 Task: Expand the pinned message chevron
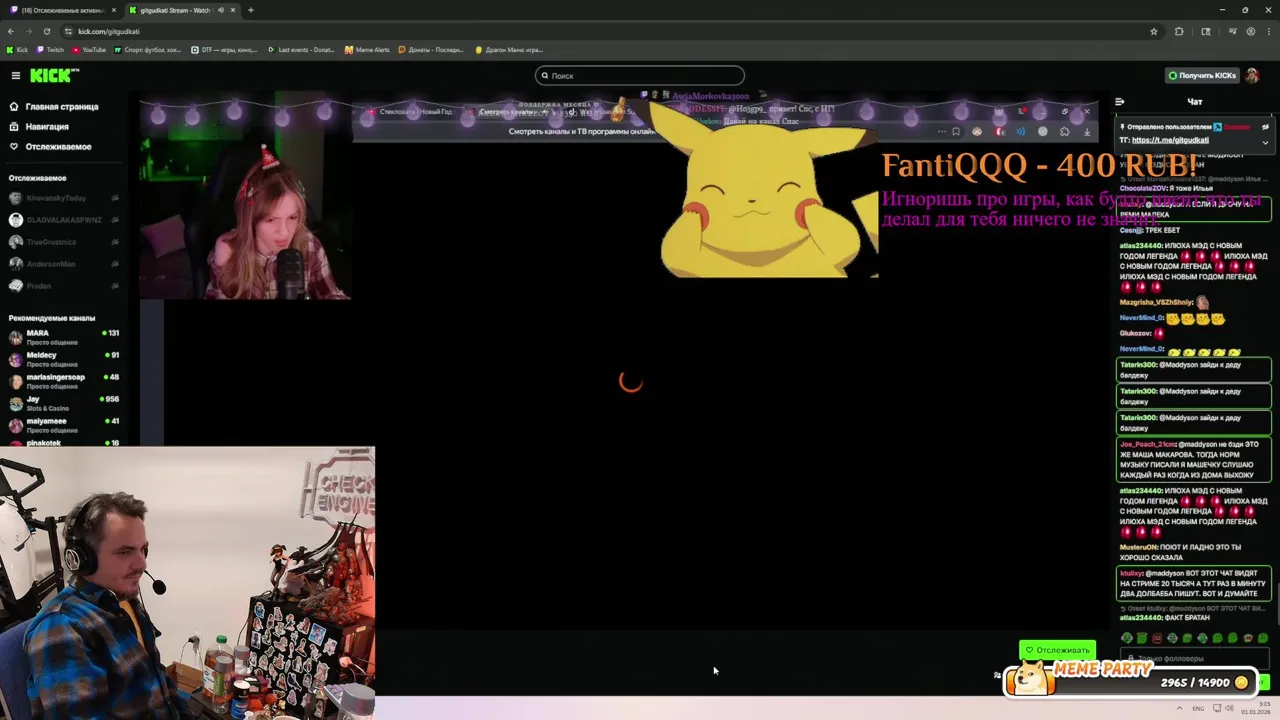[x=1265, y=141]
